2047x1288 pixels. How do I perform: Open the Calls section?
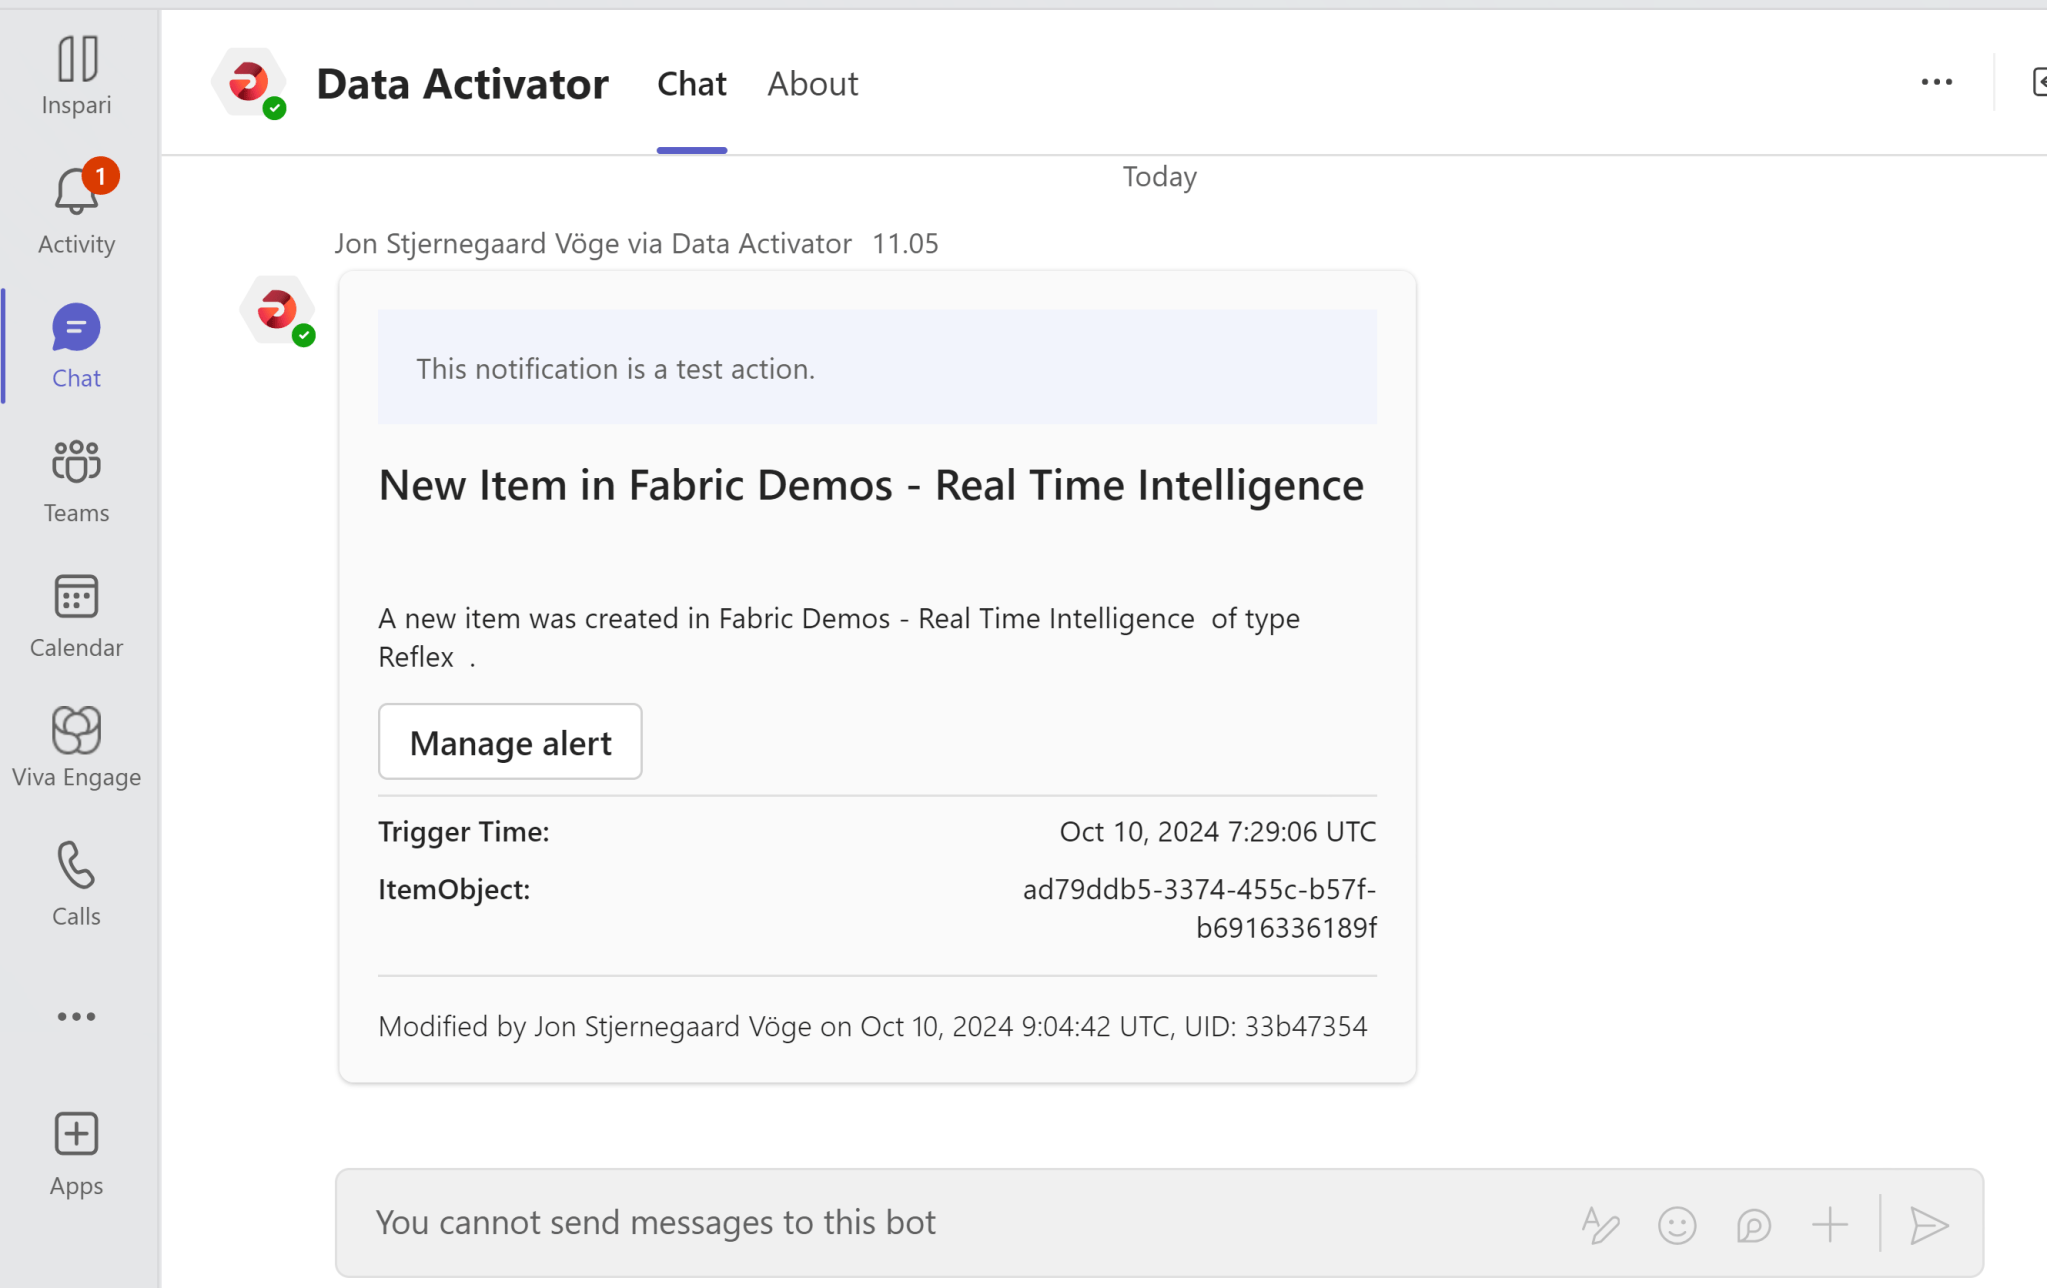coord(76,882)
